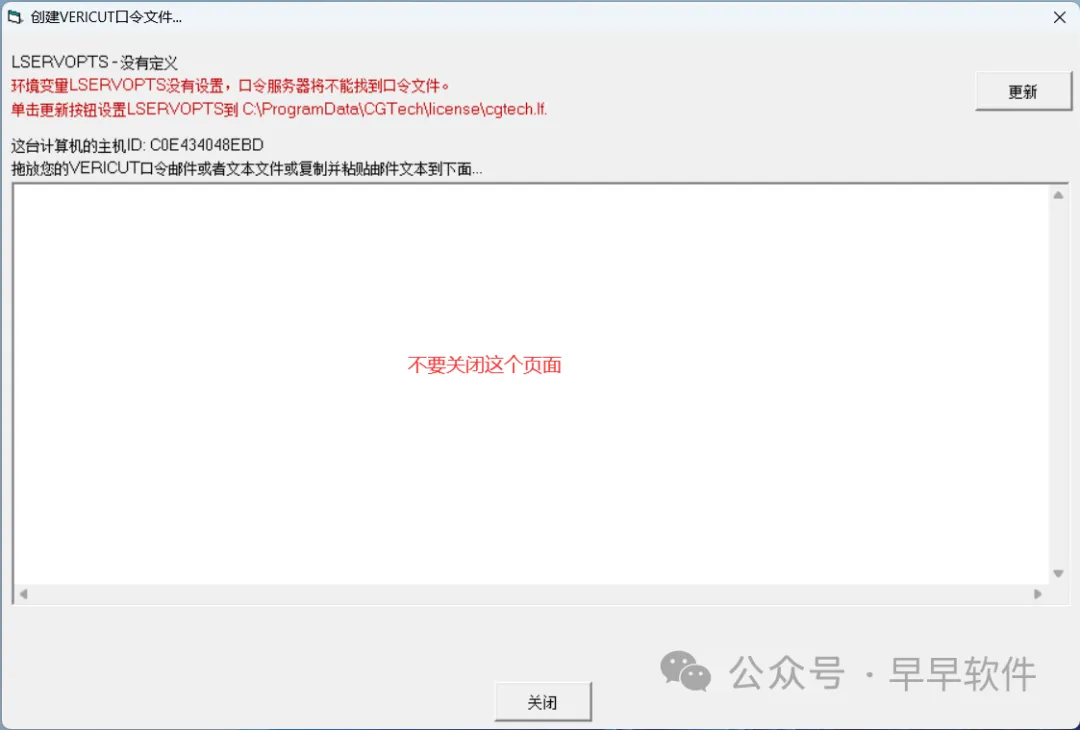Close the dialog with the X button
This screenshot has height=730, width=1080.
[1059, 17]
